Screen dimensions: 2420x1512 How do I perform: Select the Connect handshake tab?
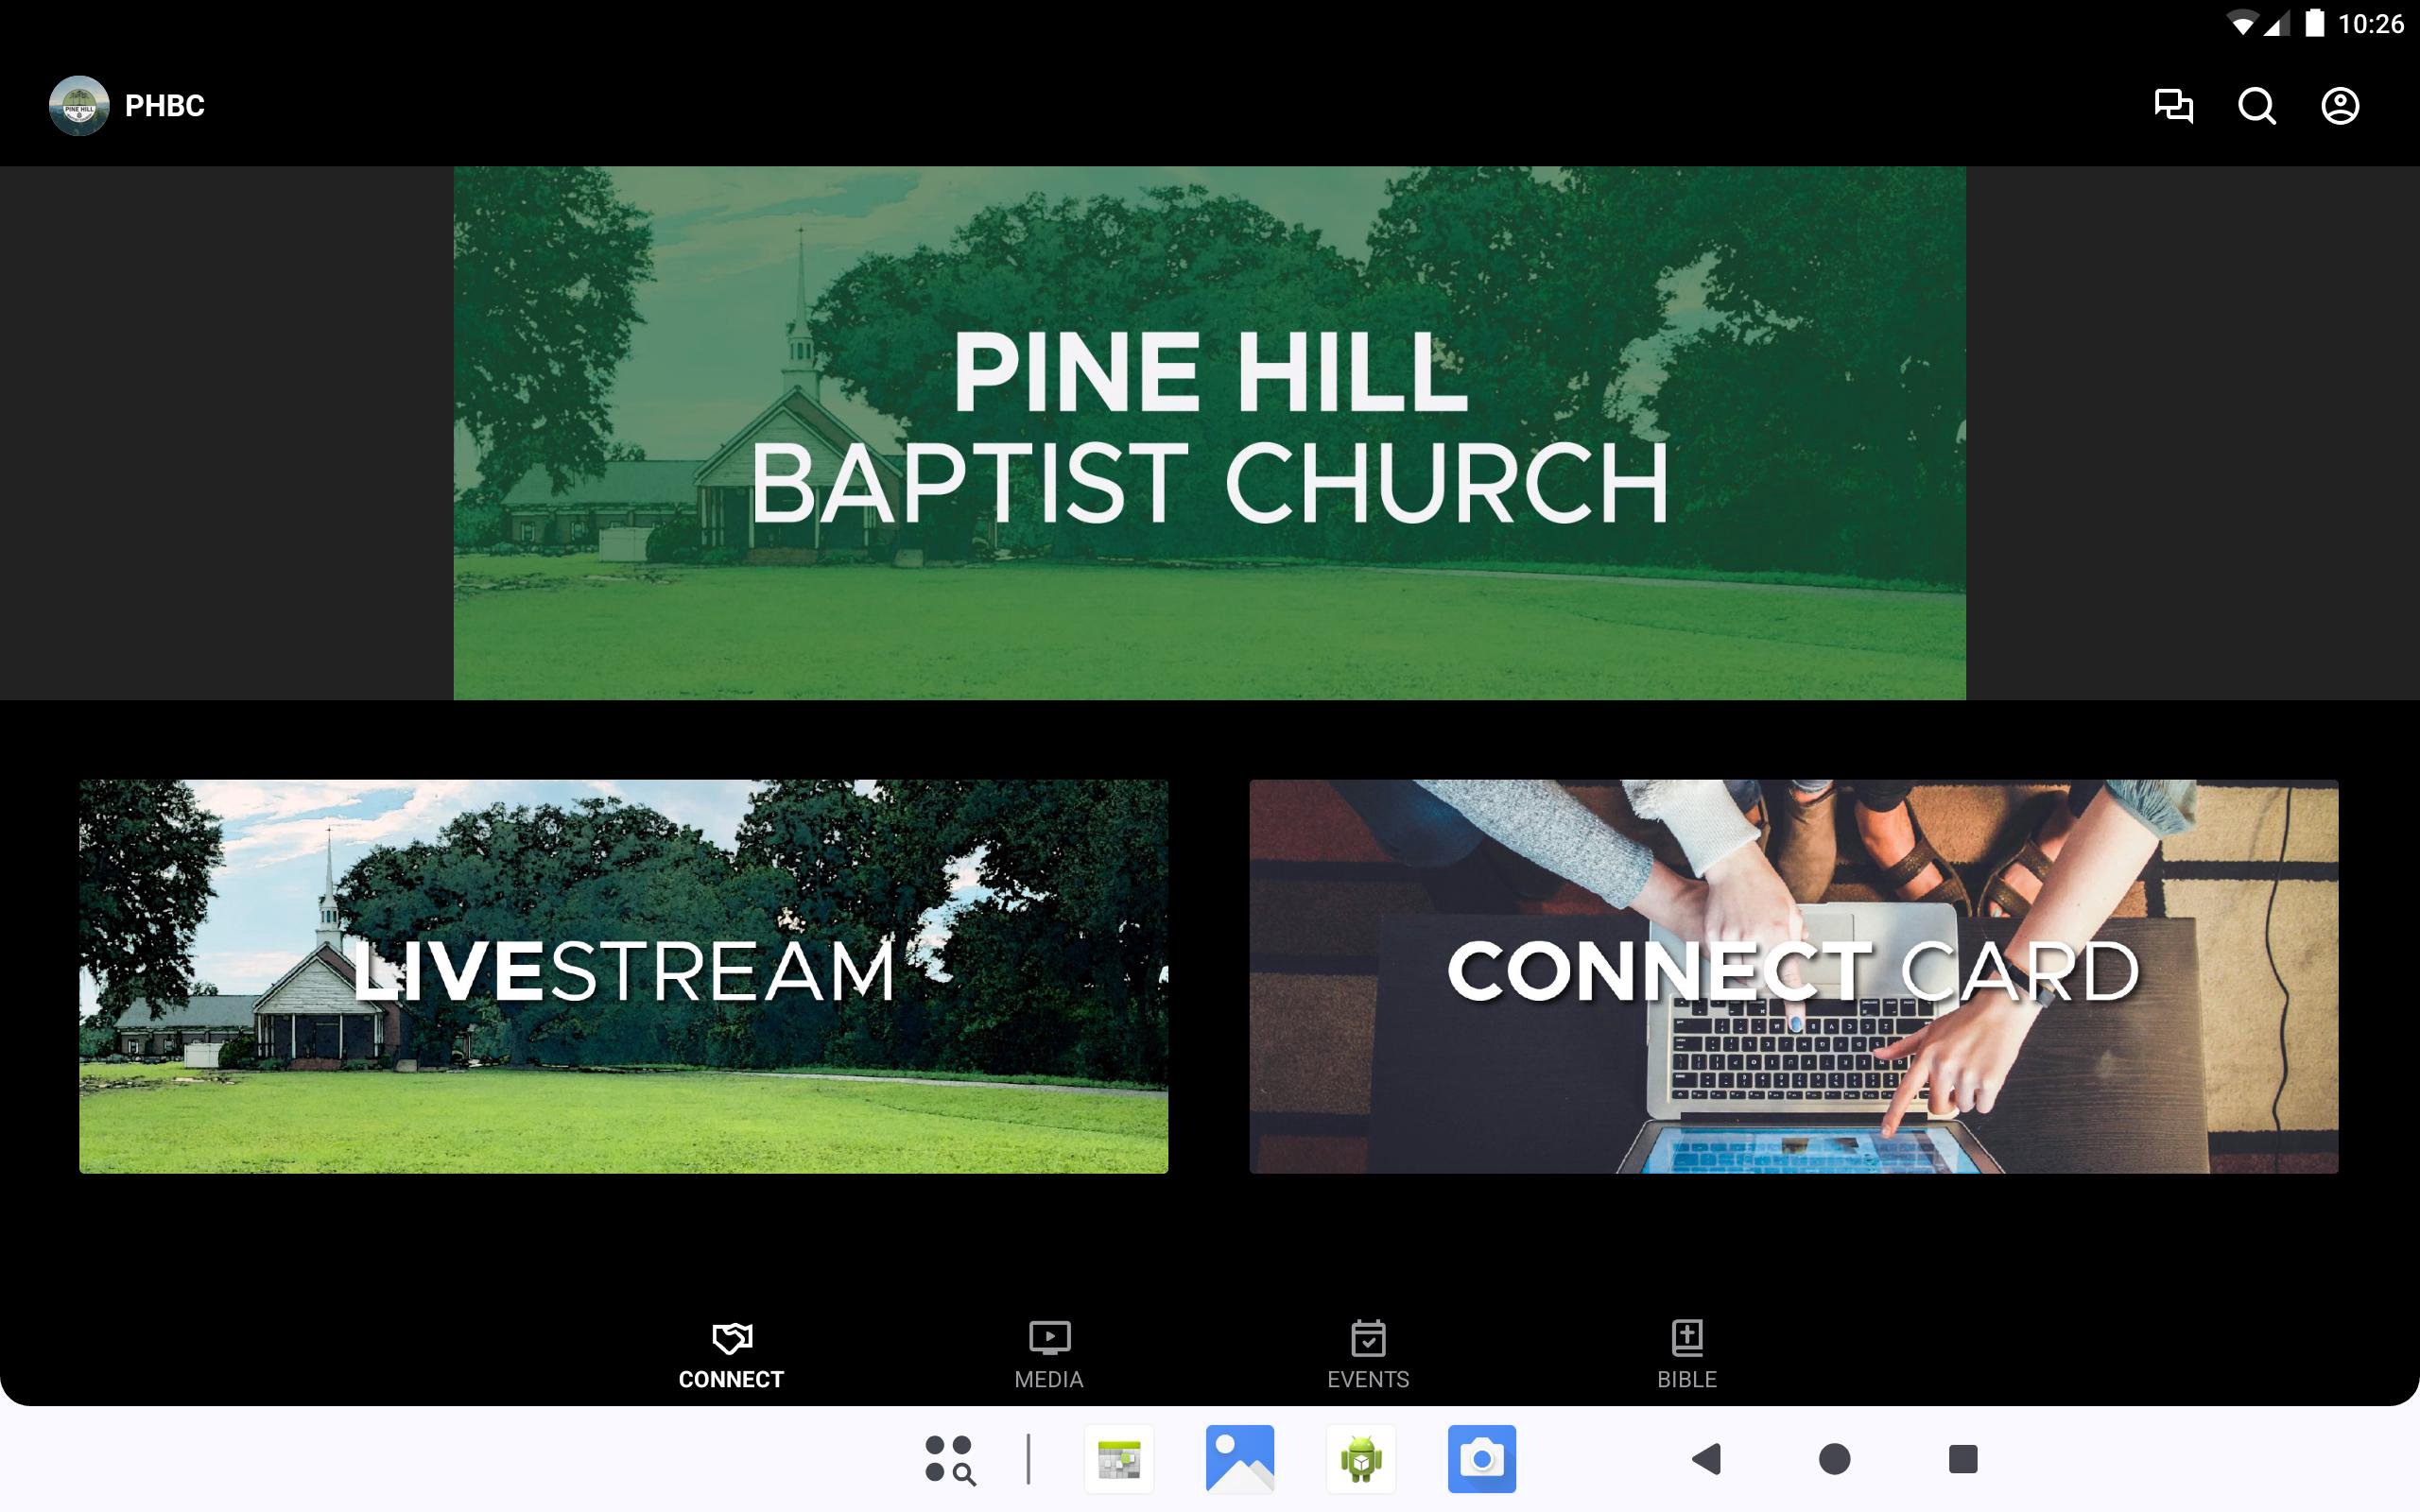731,1354
